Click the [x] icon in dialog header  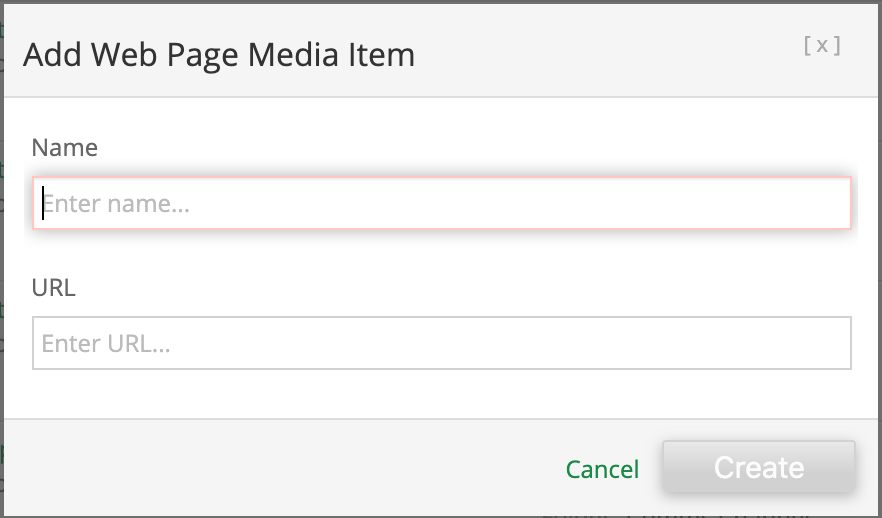821,46
